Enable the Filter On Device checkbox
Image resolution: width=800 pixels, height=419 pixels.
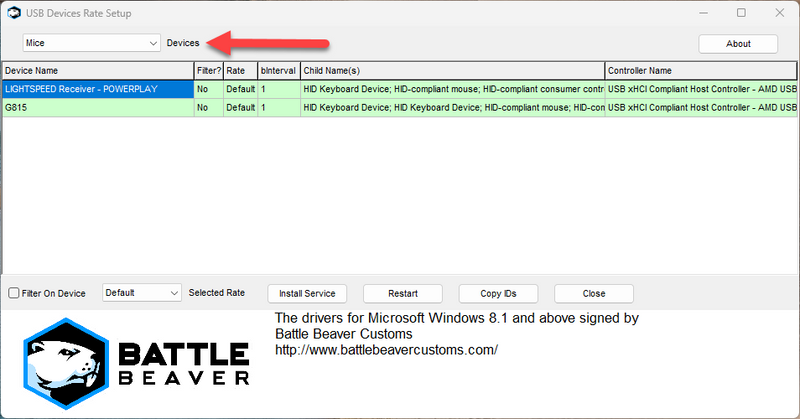pyautogui.click(x=14, y=293)
